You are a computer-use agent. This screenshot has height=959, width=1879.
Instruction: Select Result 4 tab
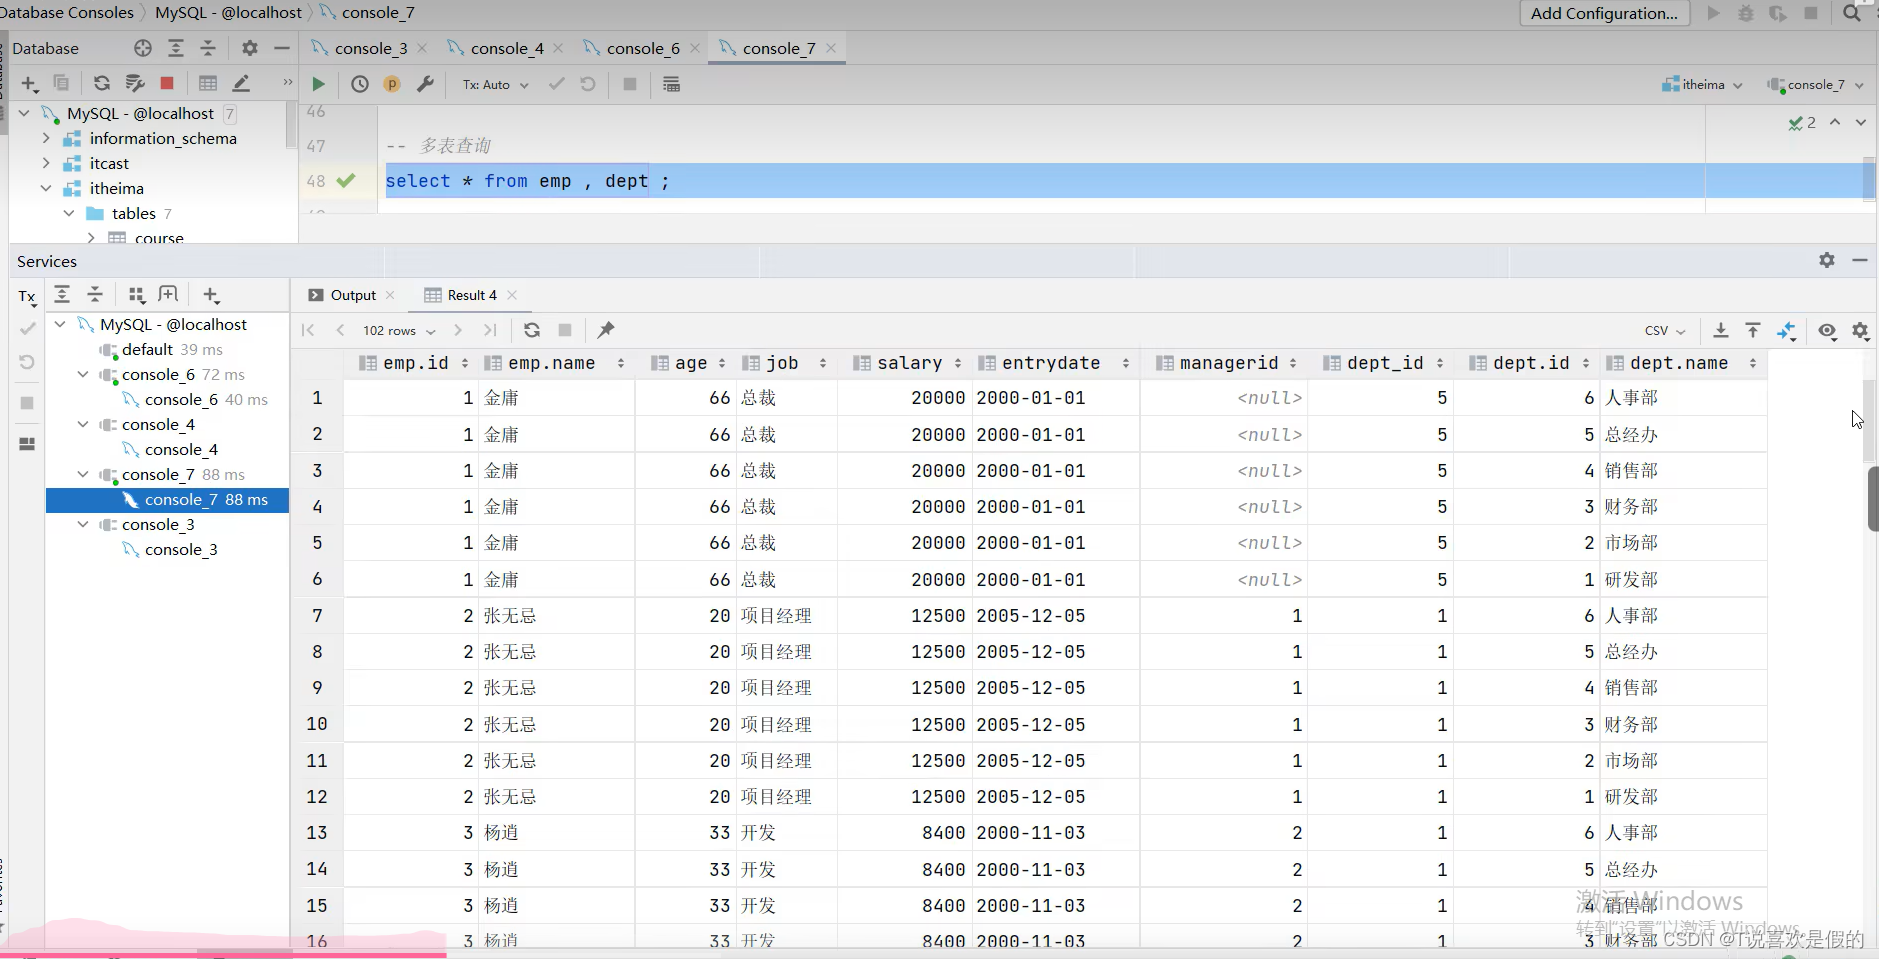pos(471,295)
